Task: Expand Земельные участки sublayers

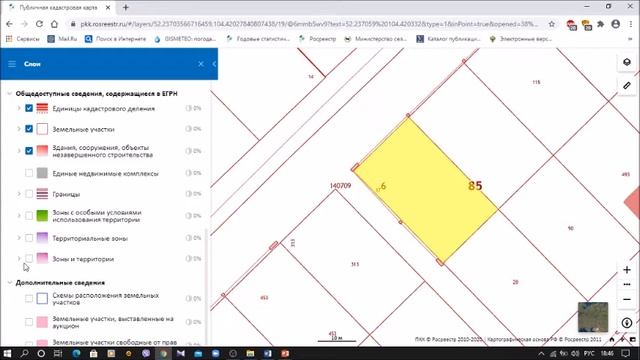Action: click(19, 129)
